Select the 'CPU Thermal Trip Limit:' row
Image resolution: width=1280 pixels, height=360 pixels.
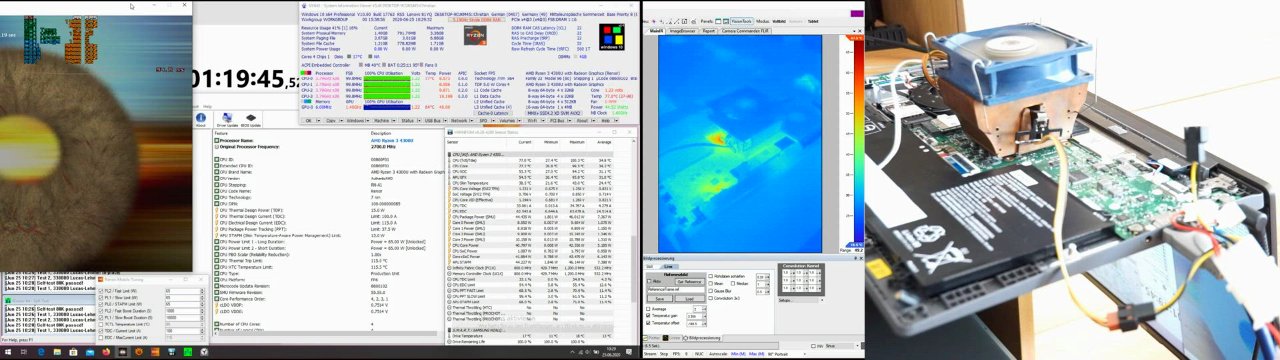[x=327, y=261]
